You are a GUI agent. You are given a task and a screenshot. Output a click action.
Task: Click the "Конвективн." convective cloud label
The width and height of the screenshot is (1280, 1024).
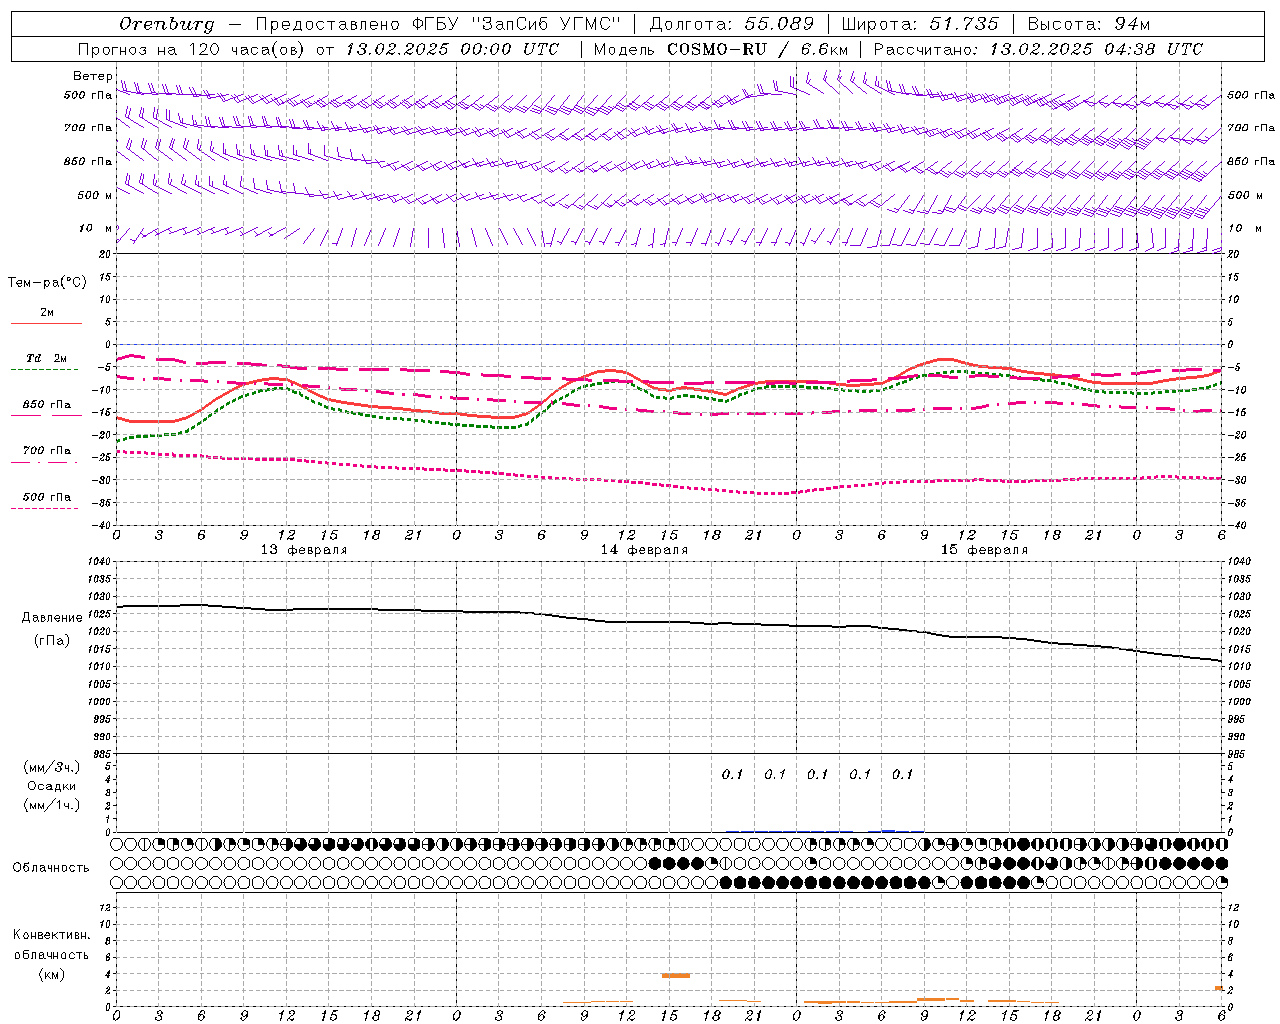tap(52, 935)
